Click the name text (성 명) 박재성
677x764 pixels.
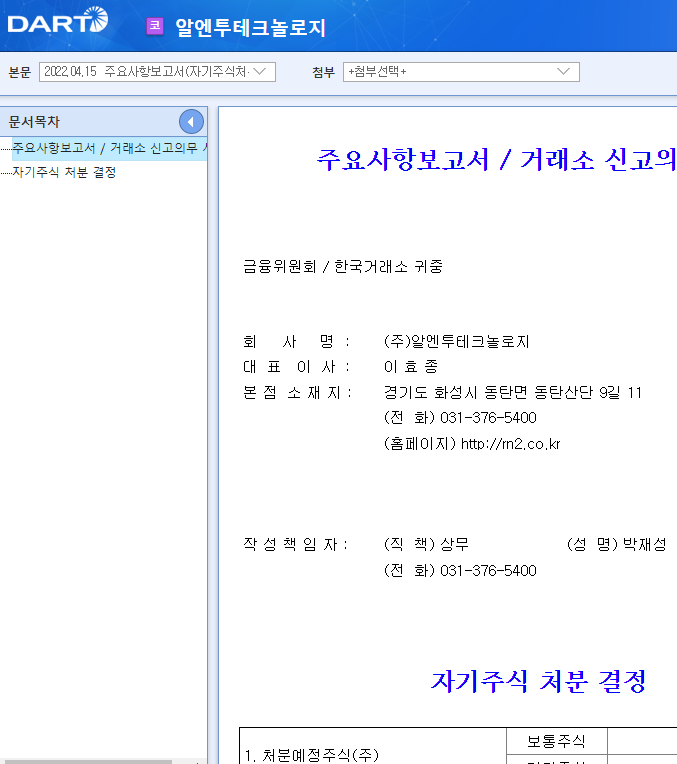[617, 544]
